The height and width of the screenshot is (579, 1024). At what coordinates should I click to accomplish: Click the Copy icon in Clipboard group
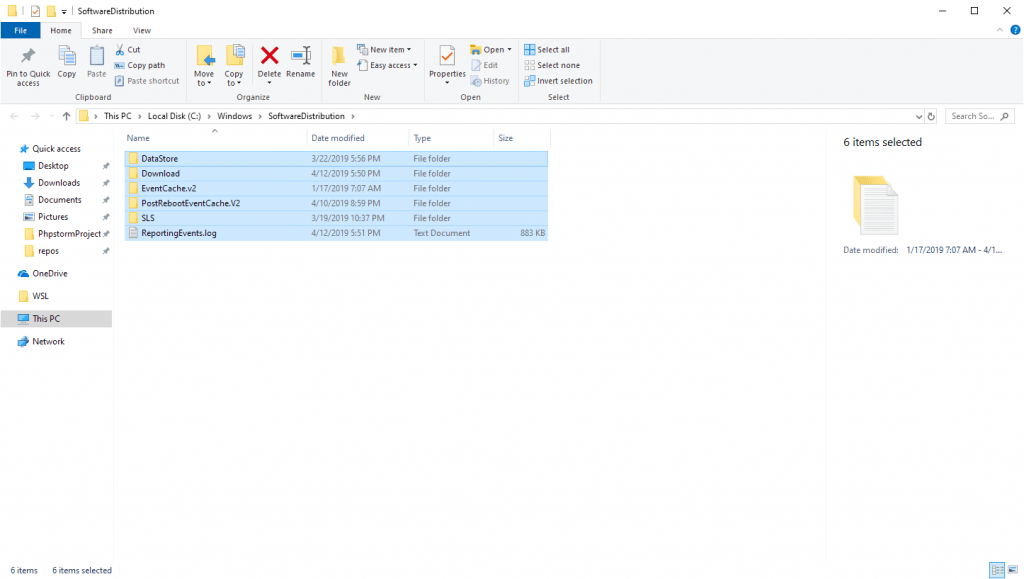(x=67, y=61)
